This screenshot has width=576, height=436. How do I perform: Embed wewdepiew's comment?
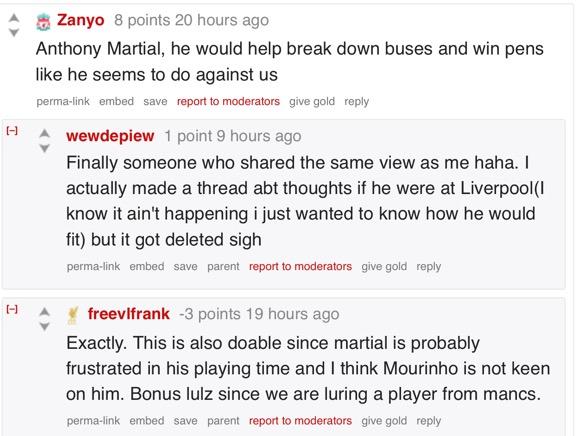(147, 266)
